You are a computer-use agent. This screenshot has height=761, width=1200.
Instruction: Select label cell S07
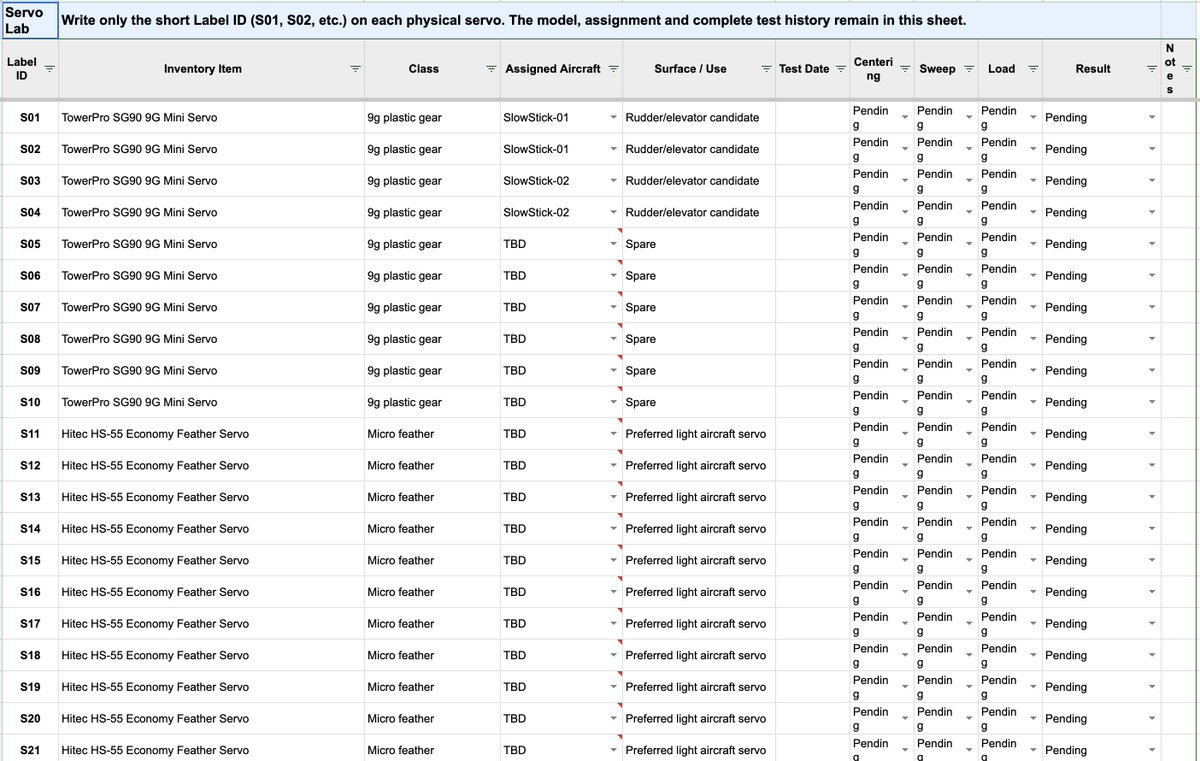point(29,308)
